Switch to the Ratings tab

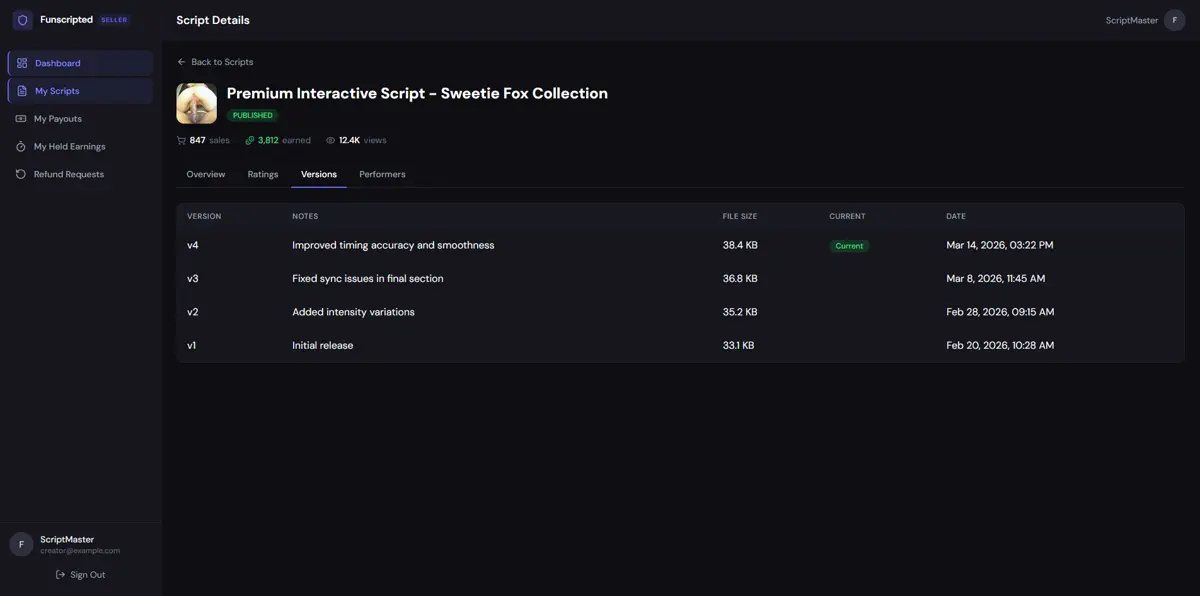click(263, 174)
